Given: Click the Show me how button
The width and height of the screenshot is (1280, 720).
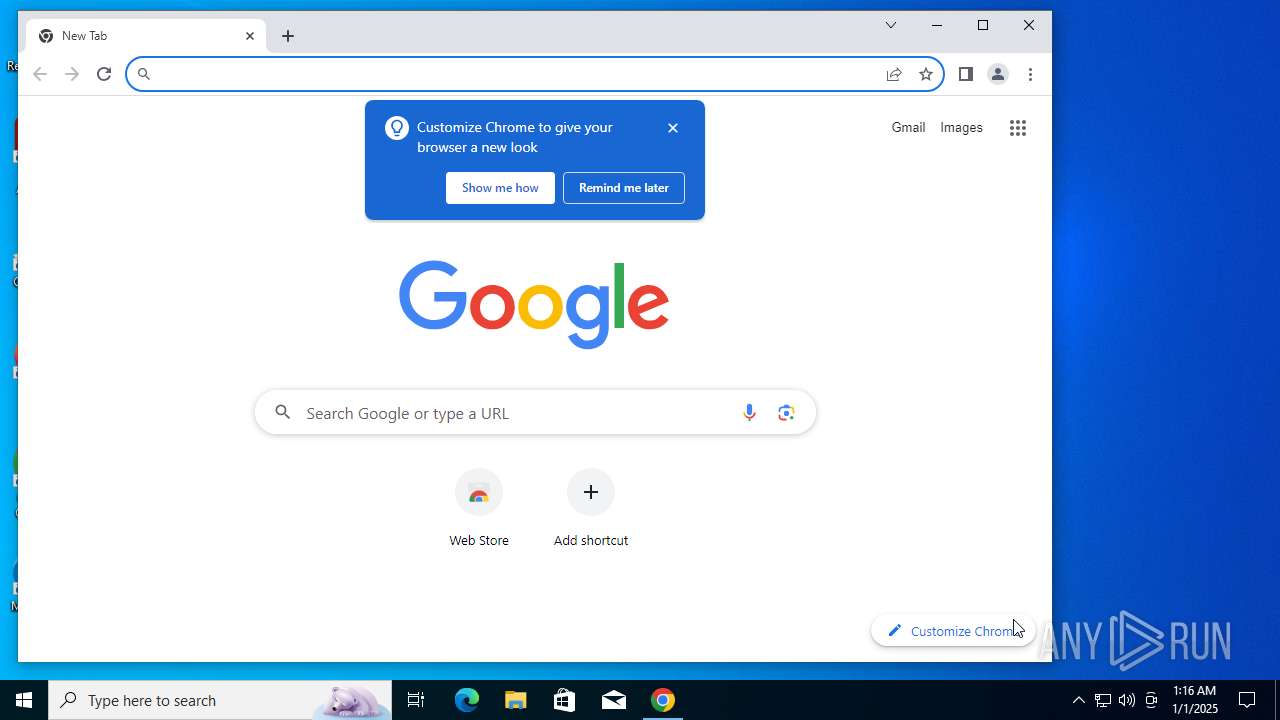Looking at the screenshot, I should point(500,188).
